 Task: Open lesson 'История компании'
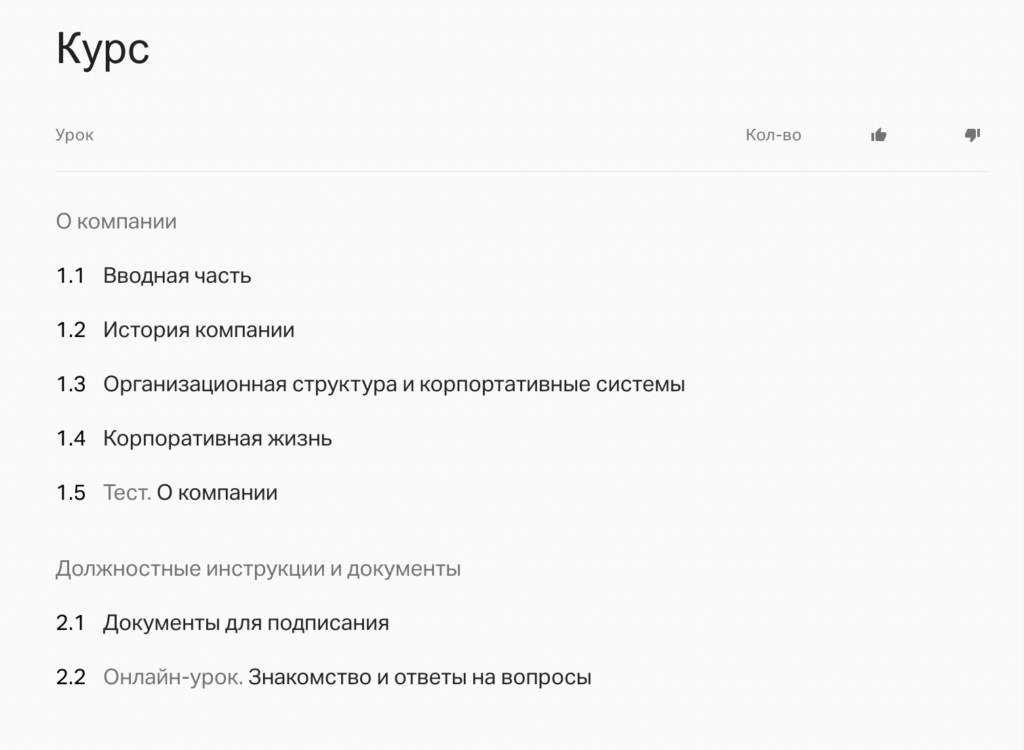pyautogui.click(x=198, y=329)
